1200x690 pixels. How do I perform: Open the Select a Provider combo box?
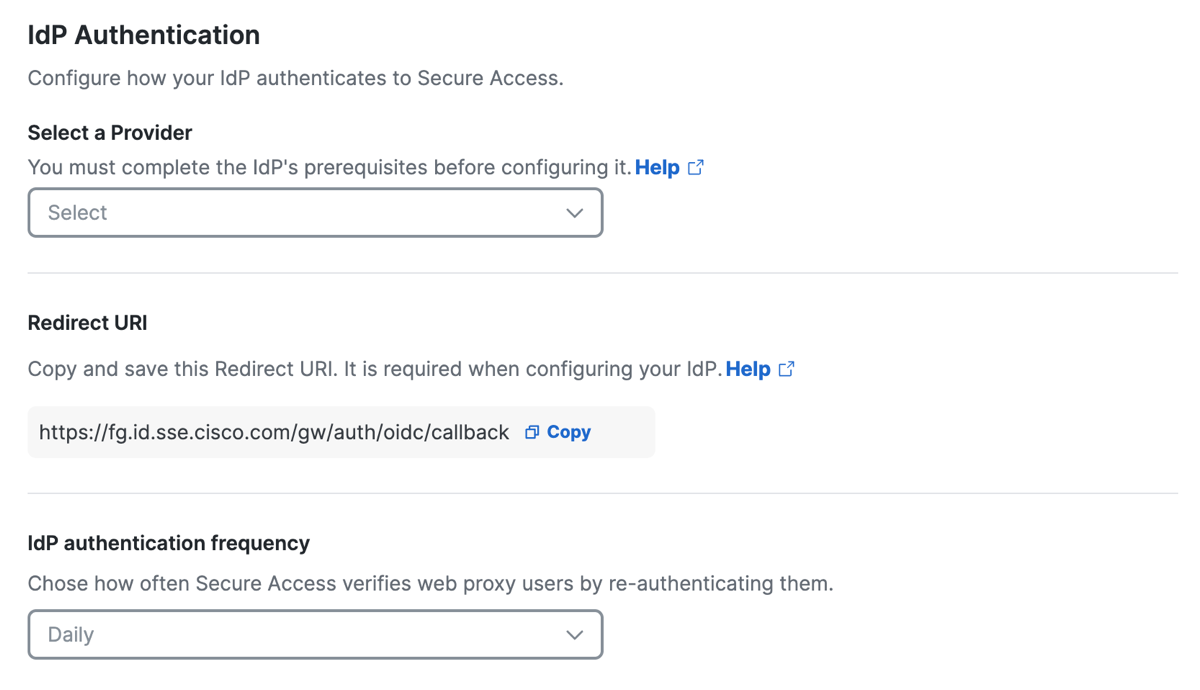[x=315, y=213]
